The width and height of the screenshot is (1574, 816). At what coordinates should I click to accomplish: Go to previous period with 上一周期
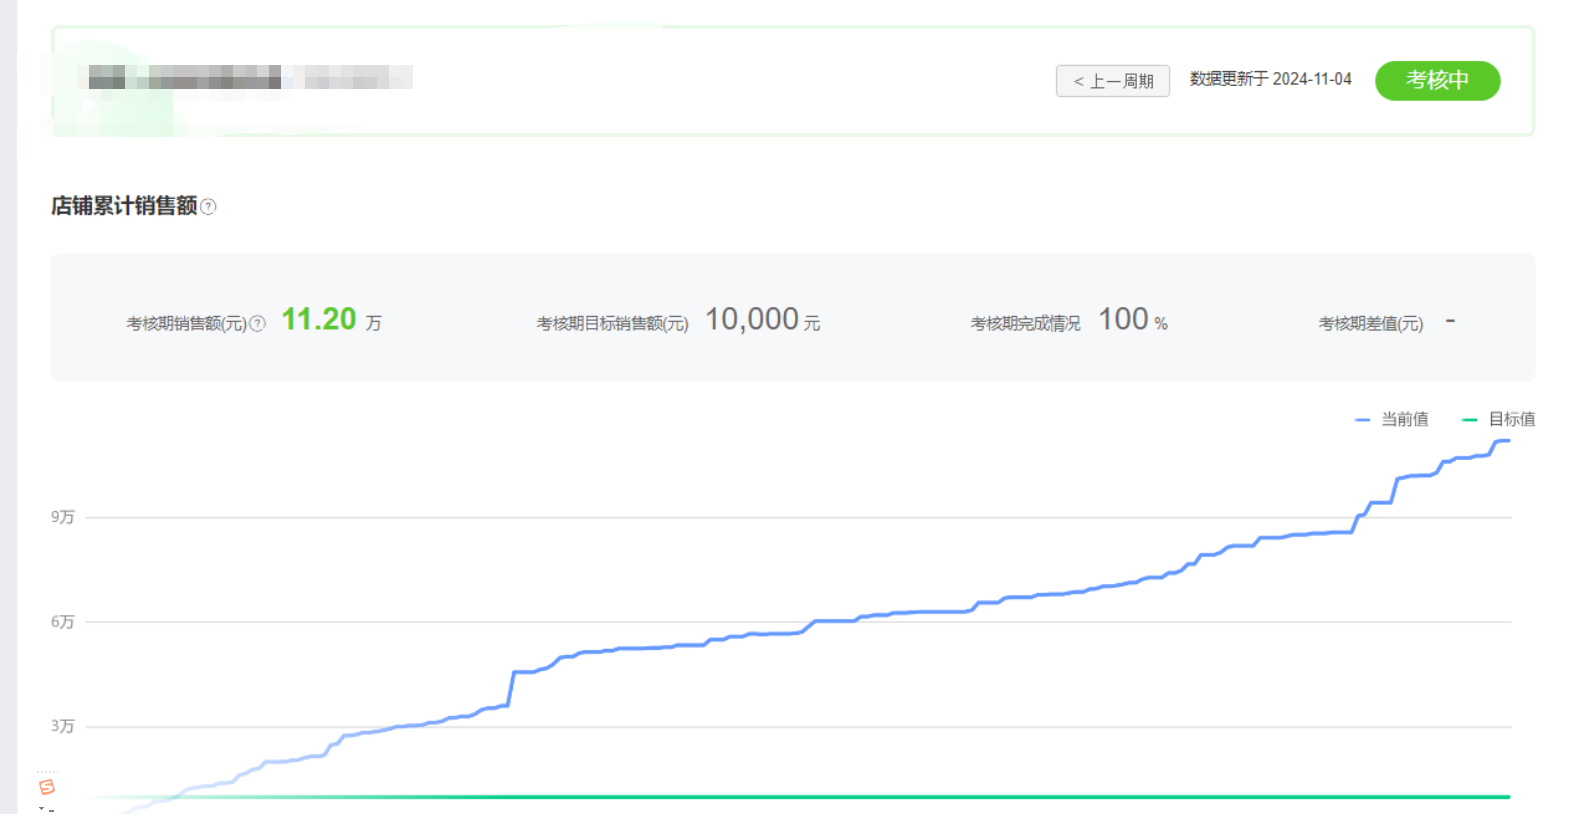click(1112, 81)
